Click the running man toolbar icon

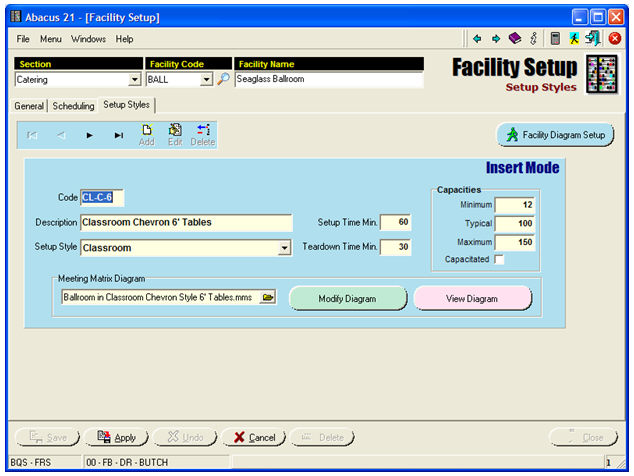point(575,39)
